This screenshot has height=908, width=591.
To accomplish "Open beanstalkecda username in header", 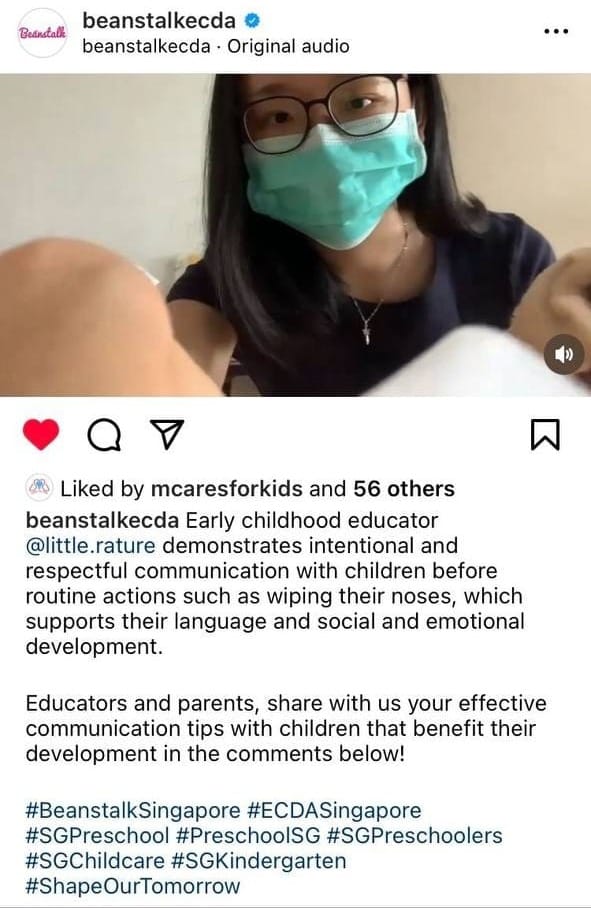I will click(159, 21).
